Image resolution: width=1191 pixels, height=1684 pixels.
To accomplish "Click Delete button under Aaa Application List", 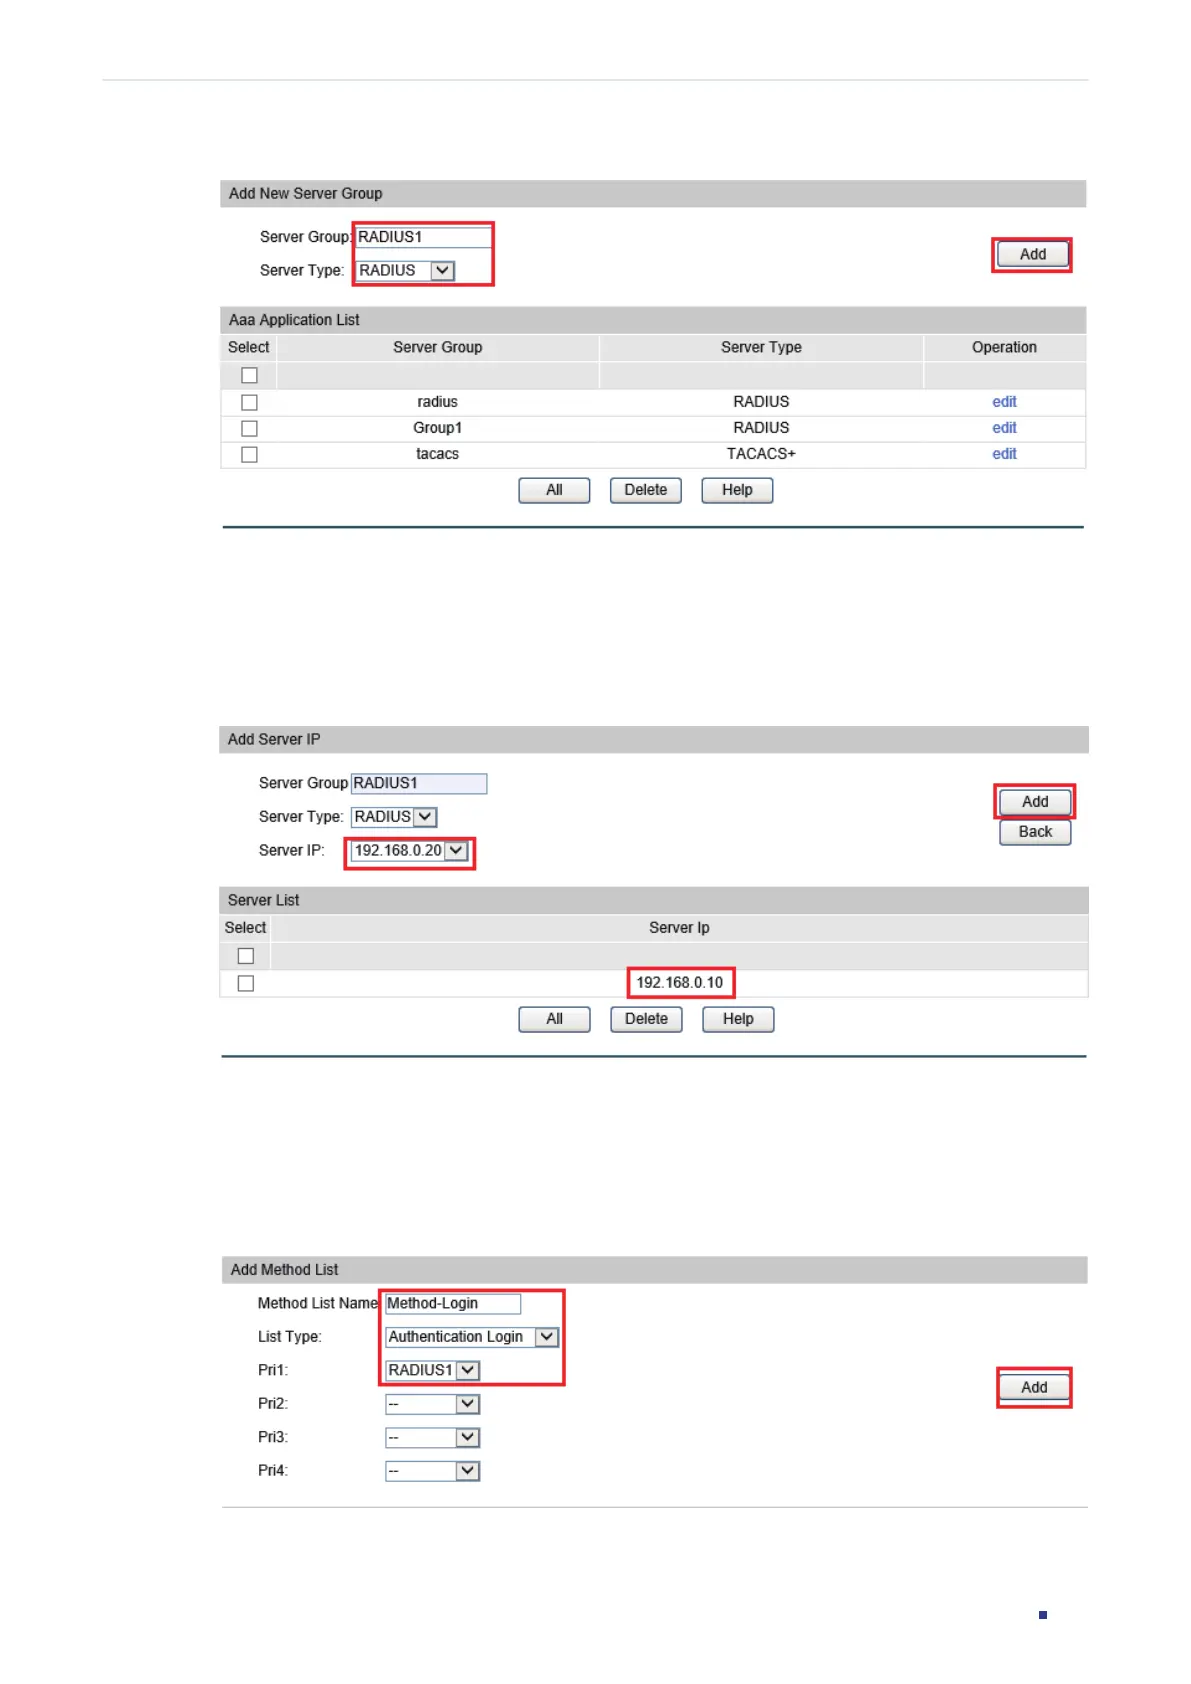I will tap(646, 490).
